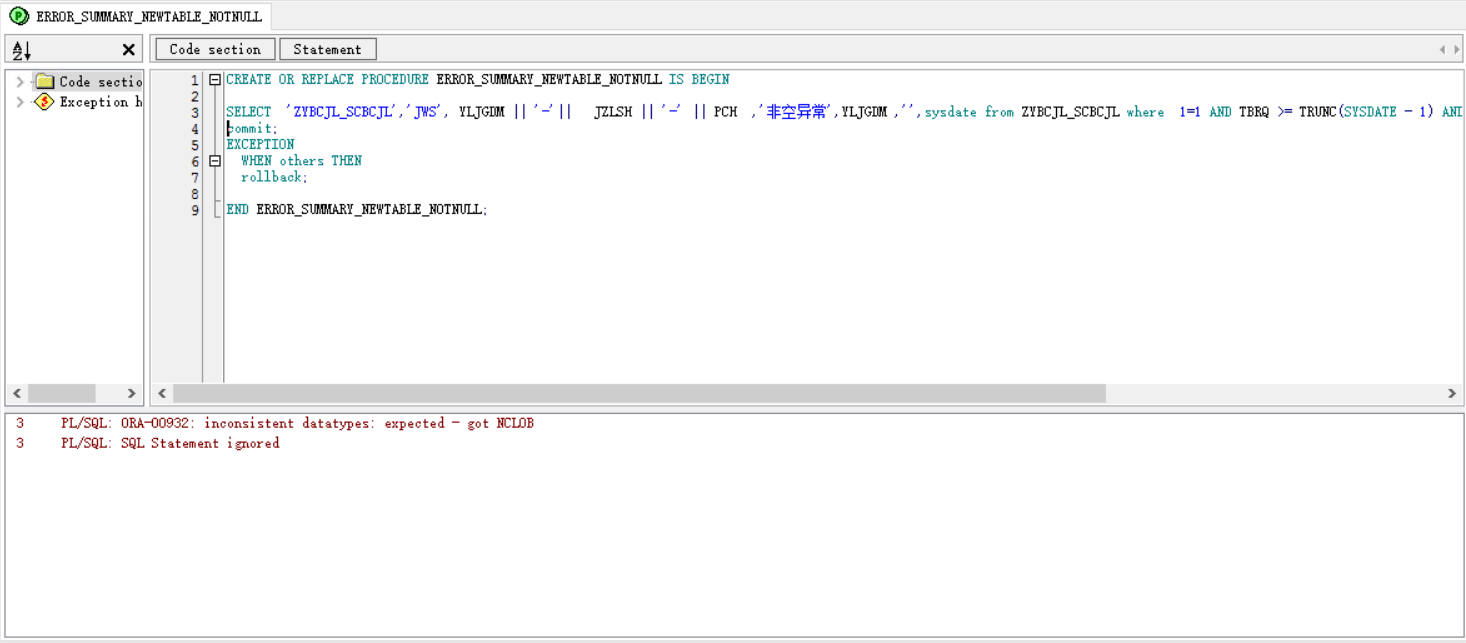Click the Code section folder icon in the tree
The width and height of the screenshot is (1466, 643).
click(x=46, y=81)
